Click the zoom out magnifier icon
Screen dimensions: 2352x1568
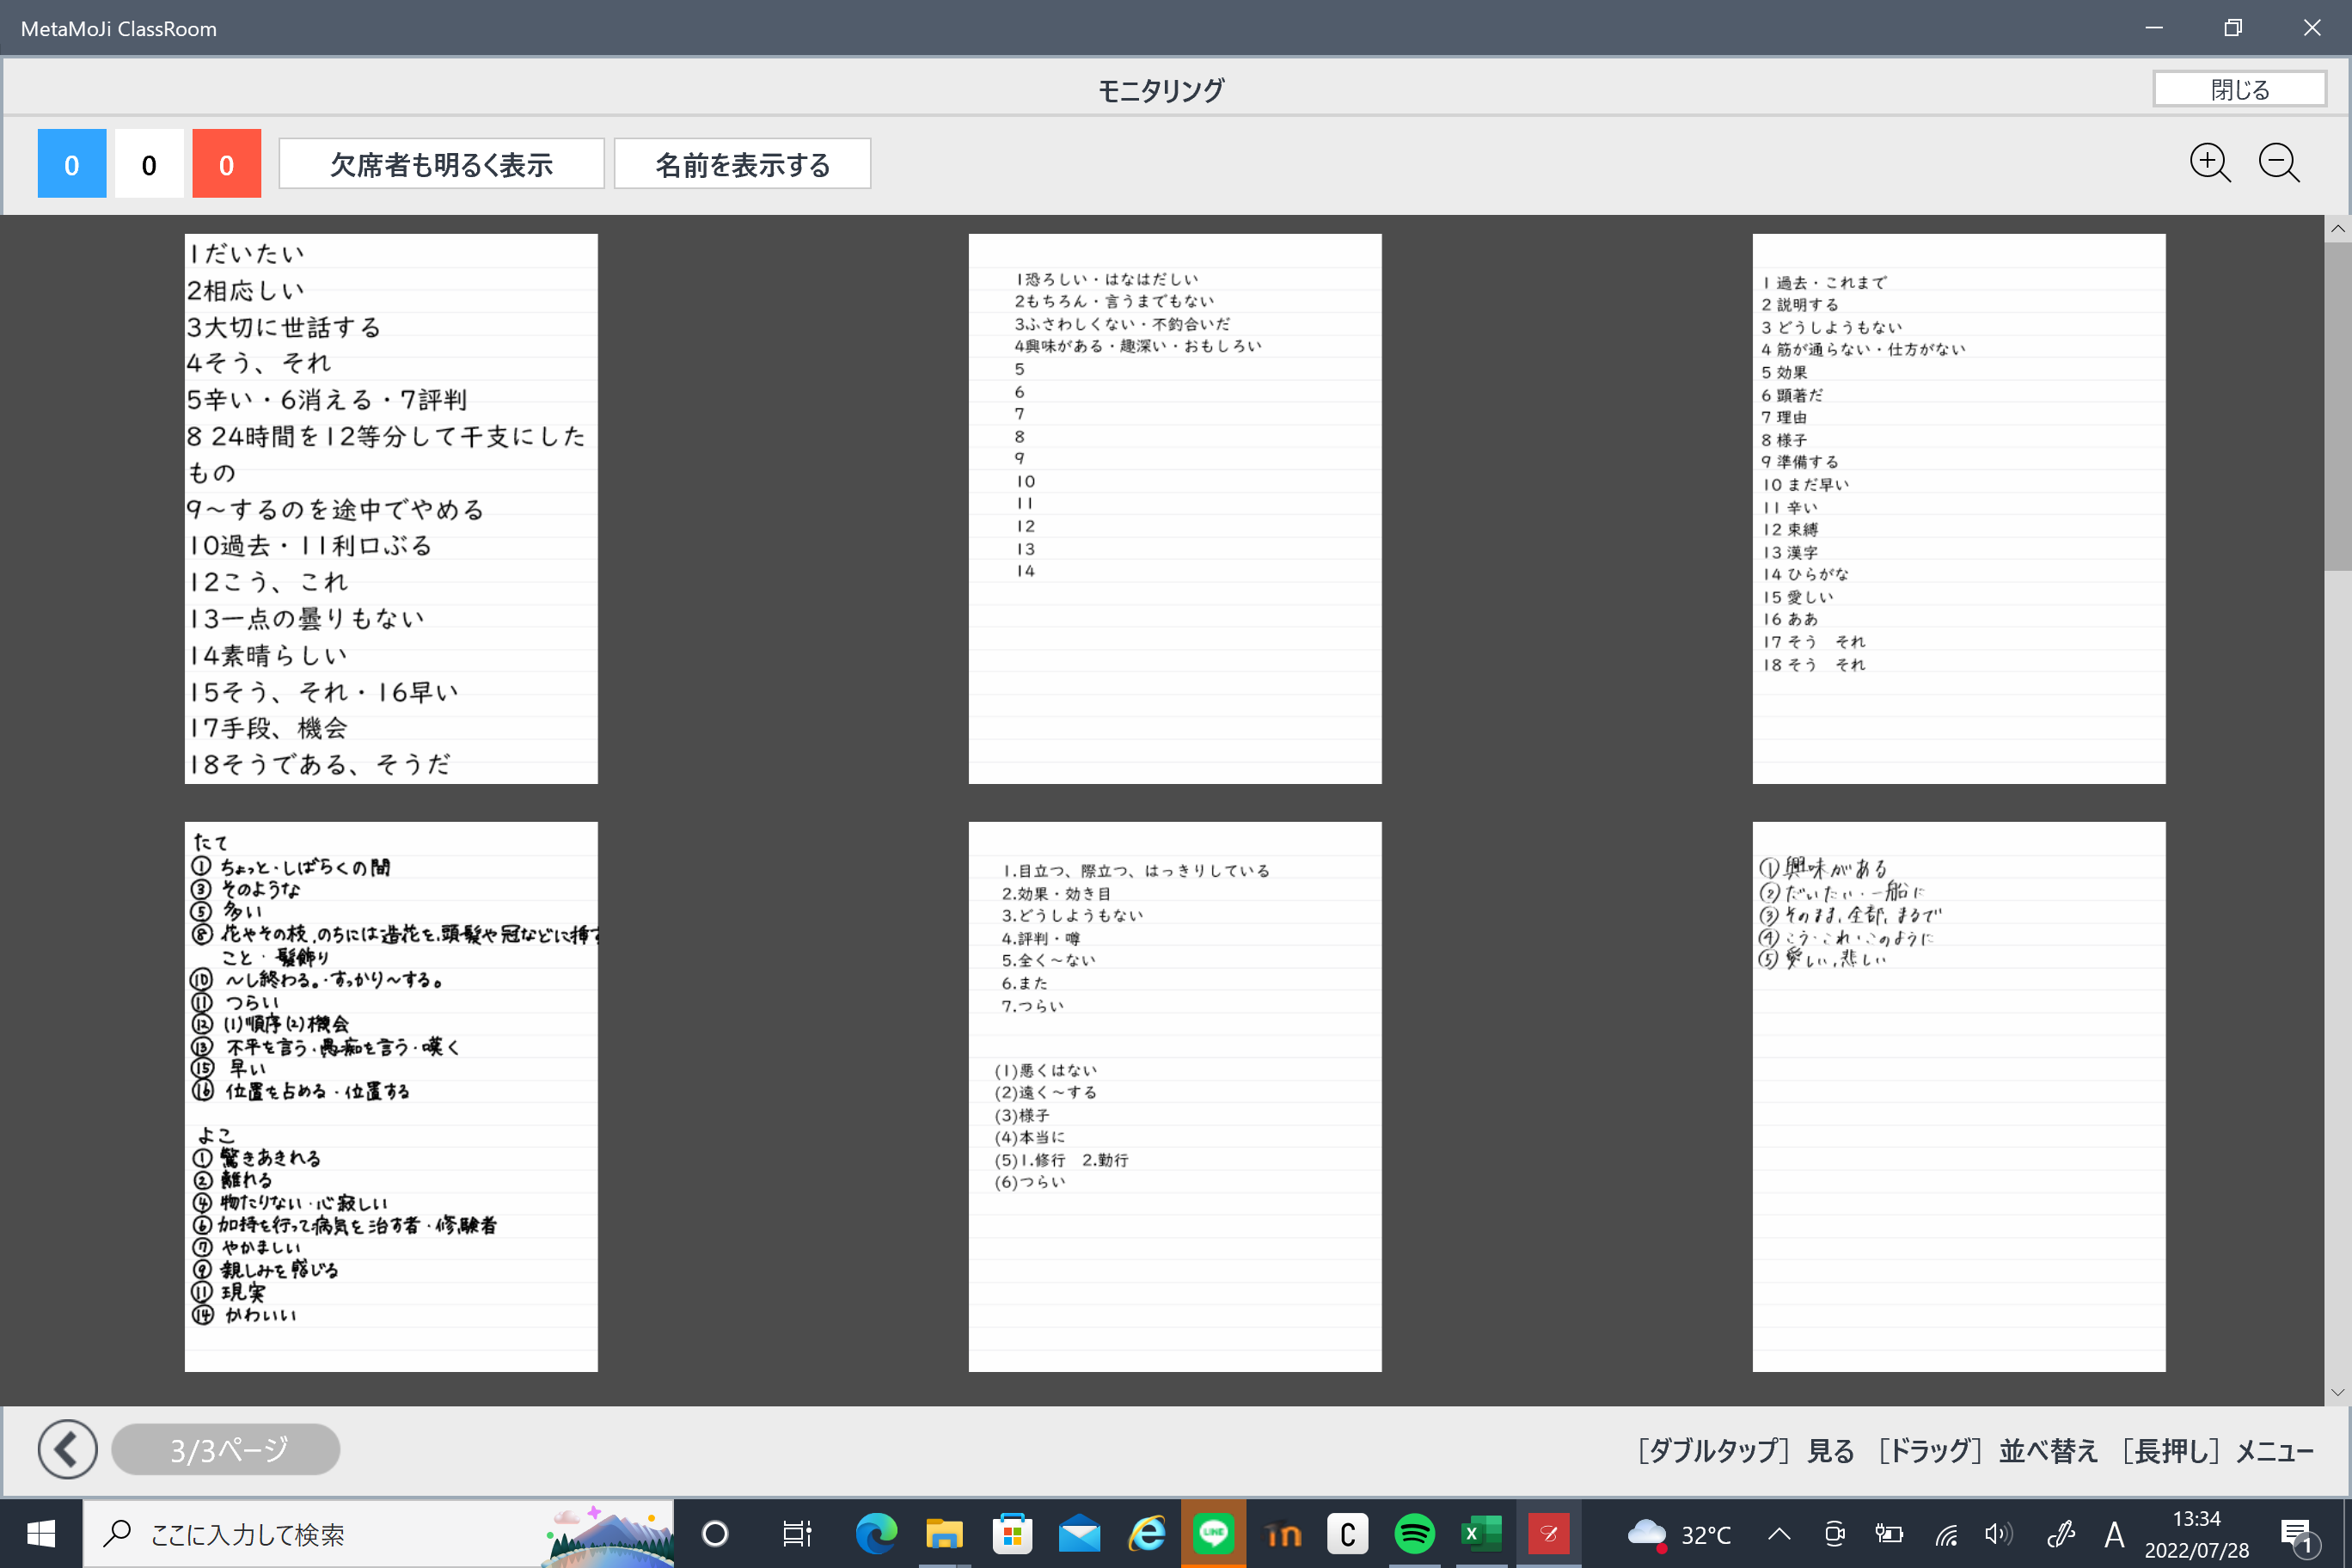2278,163
